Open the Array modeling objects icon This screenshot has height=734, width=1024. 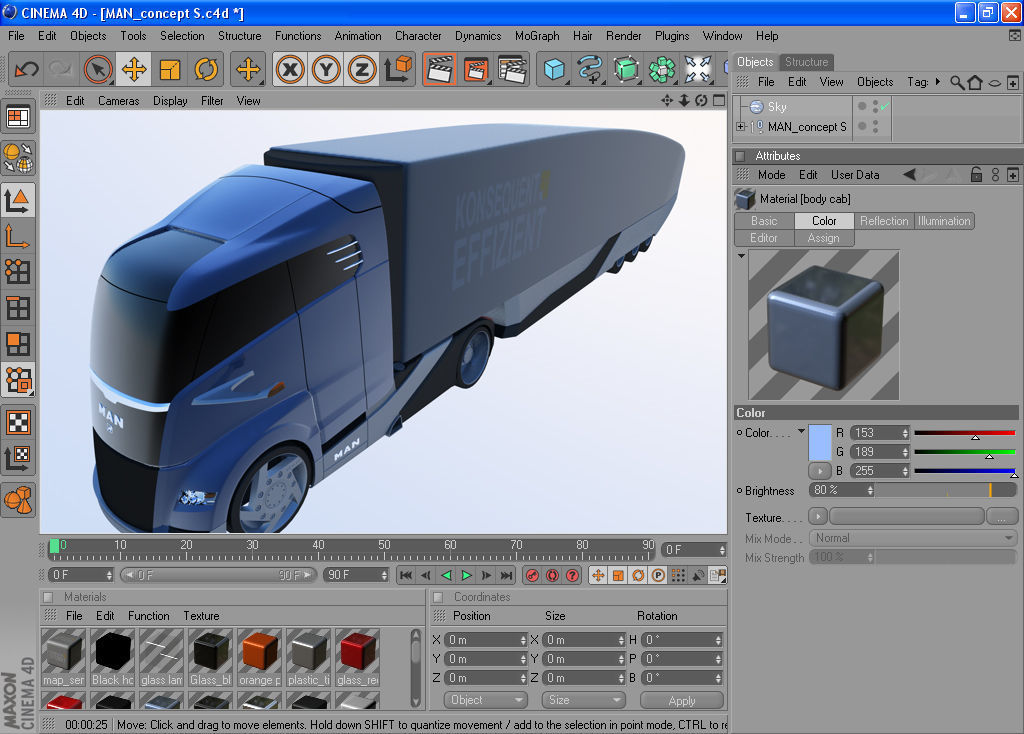tap(662, 69)
